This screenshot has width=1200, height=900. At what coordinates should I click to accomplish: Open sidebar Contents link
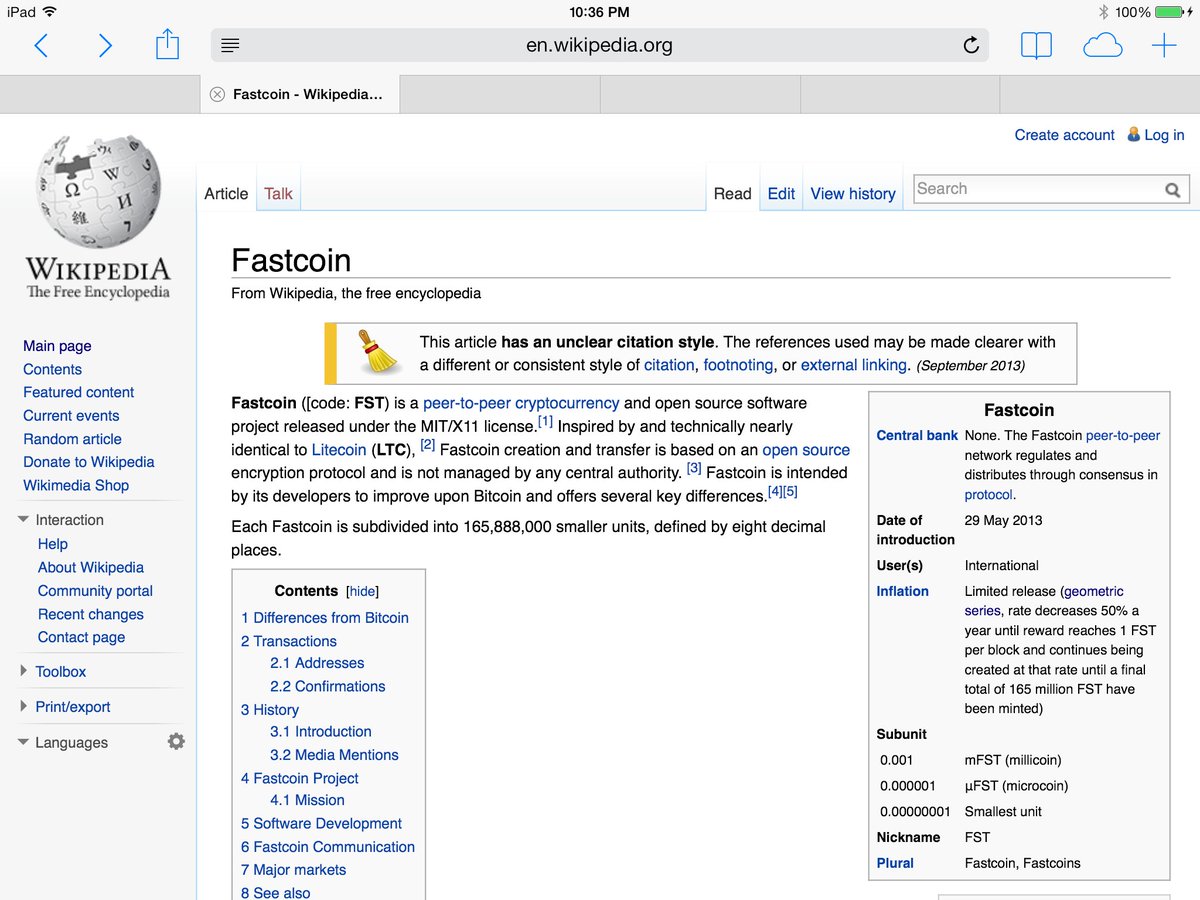pyautogui.click(x=52, y=369)
